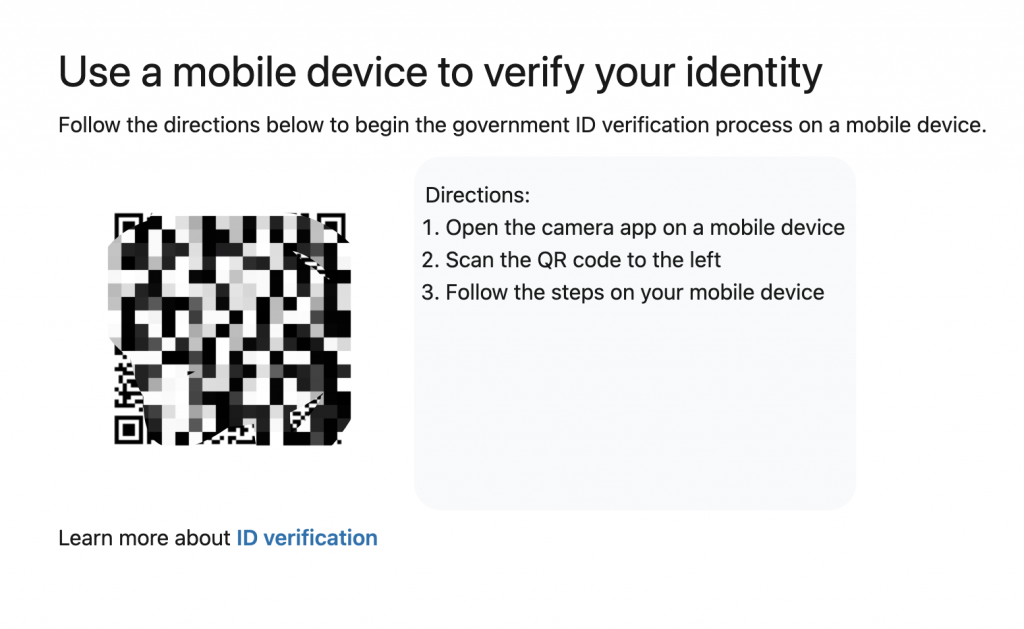1024x629 pixels.
Task: Click the words 'mobile device' in step 1
Action: 777,227
